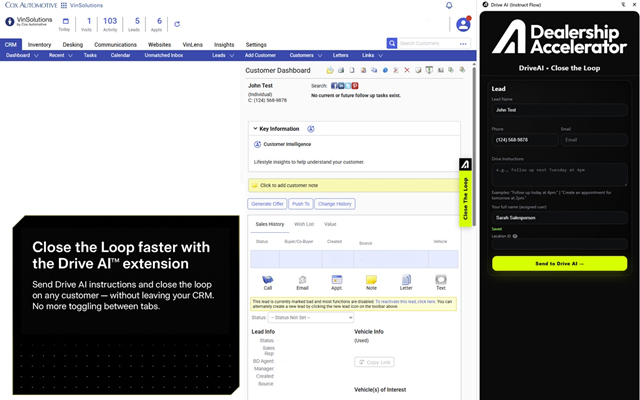Viewport: 640px width, 400px height.
Task: Click the Close The Loop side tab
Action: click(465, 199)
